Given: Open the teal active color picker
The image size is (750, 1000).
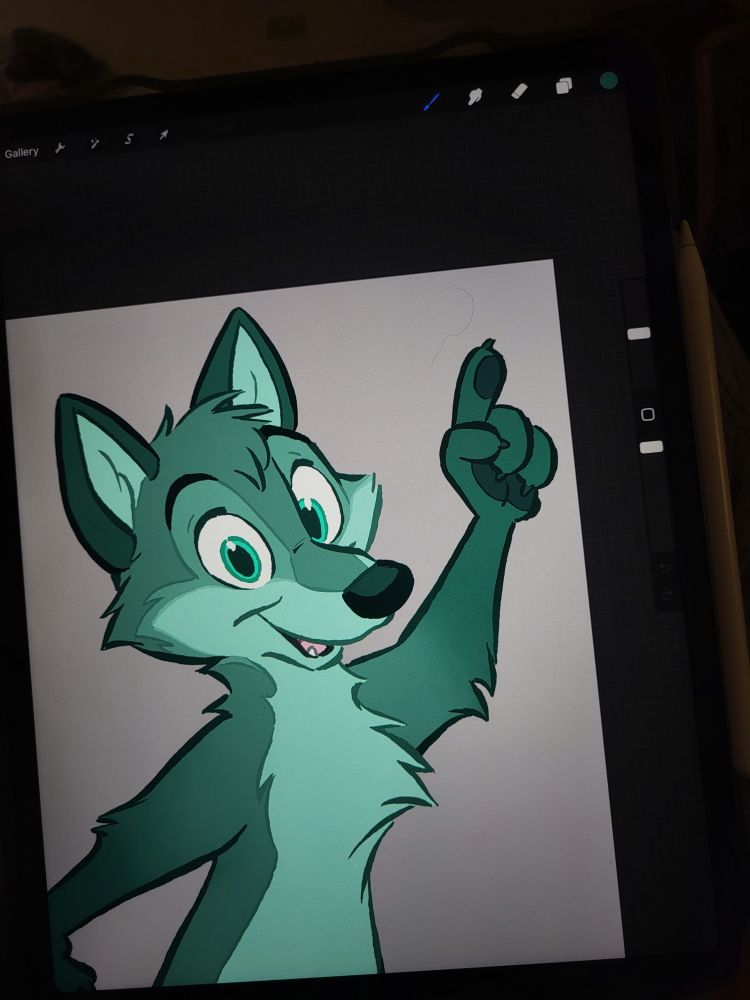Looking at the screenshot, I should (609, 80).
